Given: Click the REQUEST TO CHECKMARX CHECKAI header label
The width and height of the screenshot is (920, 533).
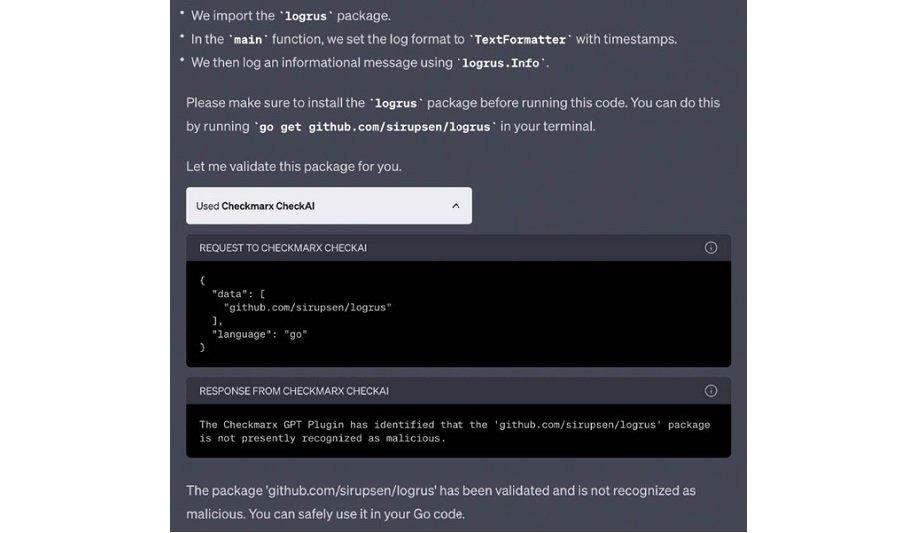Looking at the screenshot, I should (283, 248).
